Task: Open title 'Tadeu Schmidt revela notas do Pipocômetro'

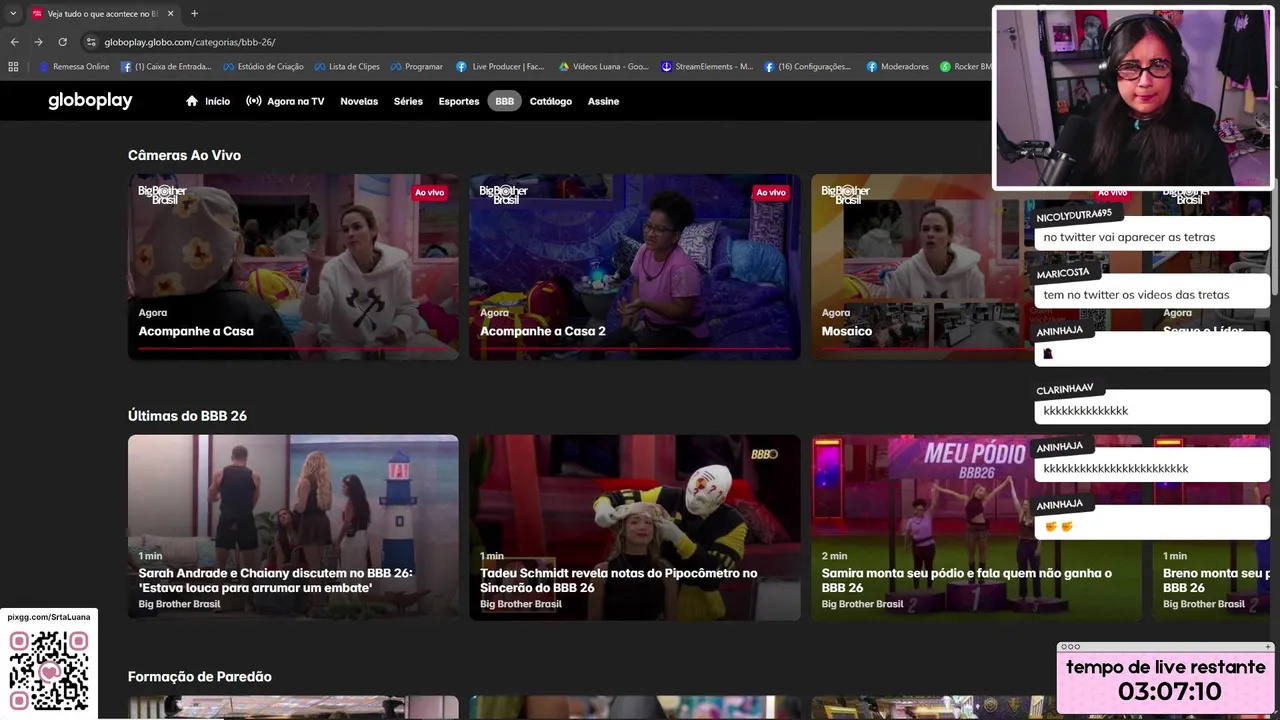Action: point(618,580)
